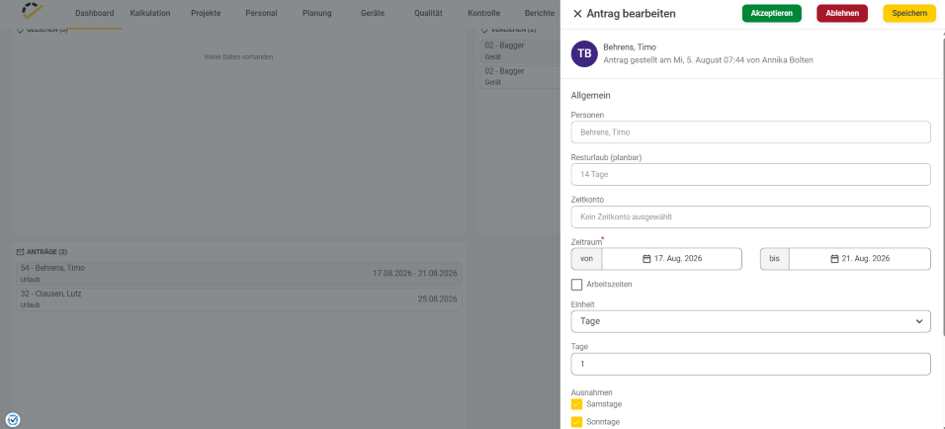Open the Projekte menu tab
The width and height of the screenshot is (945, 429).
point(206,13)
